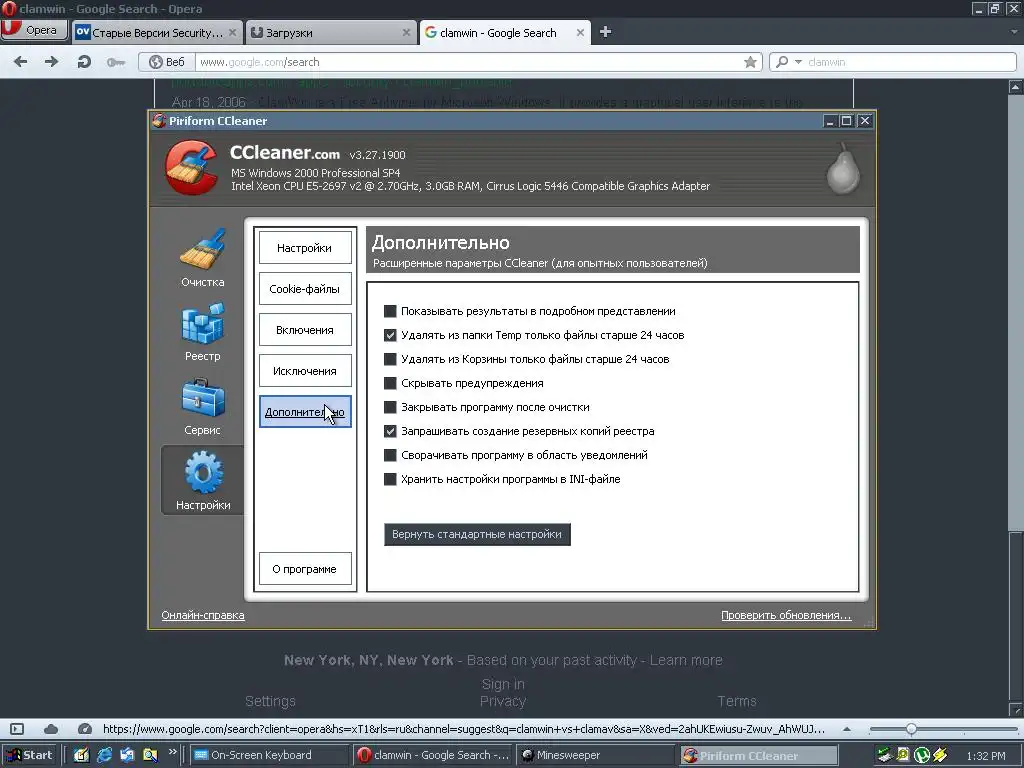Enable Хранить настройки программы в INI-файле

390,479
